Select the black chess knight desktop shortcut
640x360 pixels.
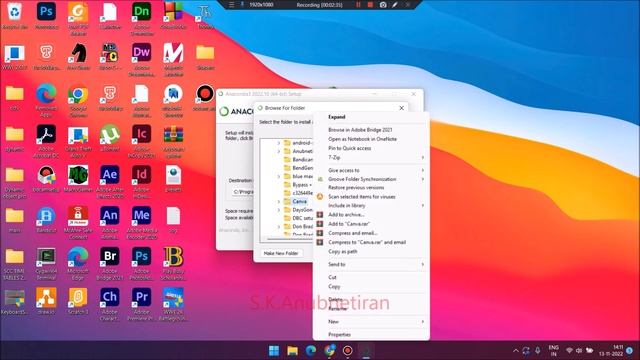tap(78, 53)
